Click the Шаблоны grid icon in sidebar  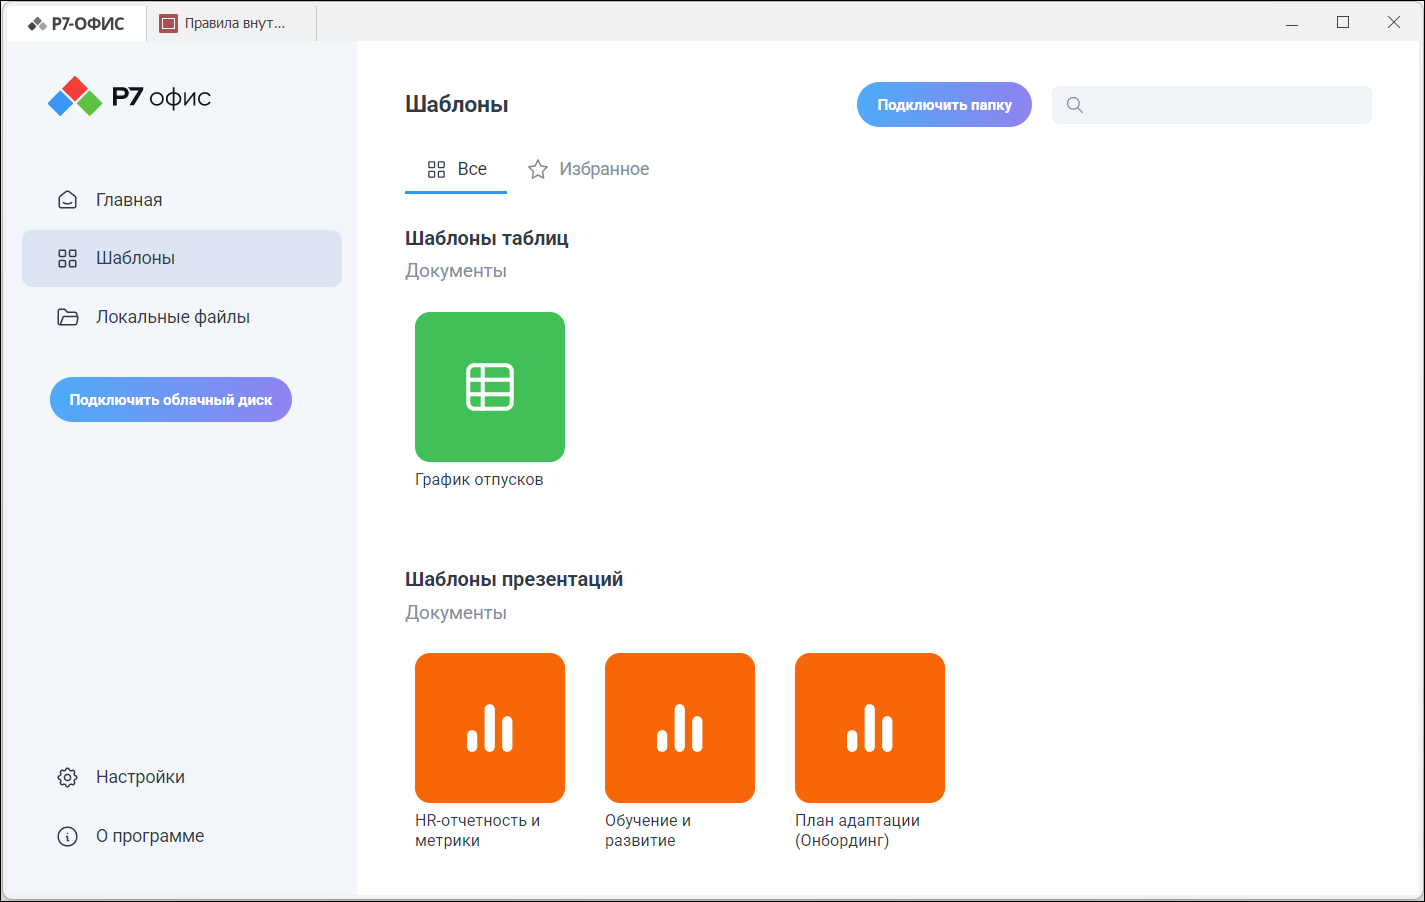pyautogui.click(x=68, y=258)
